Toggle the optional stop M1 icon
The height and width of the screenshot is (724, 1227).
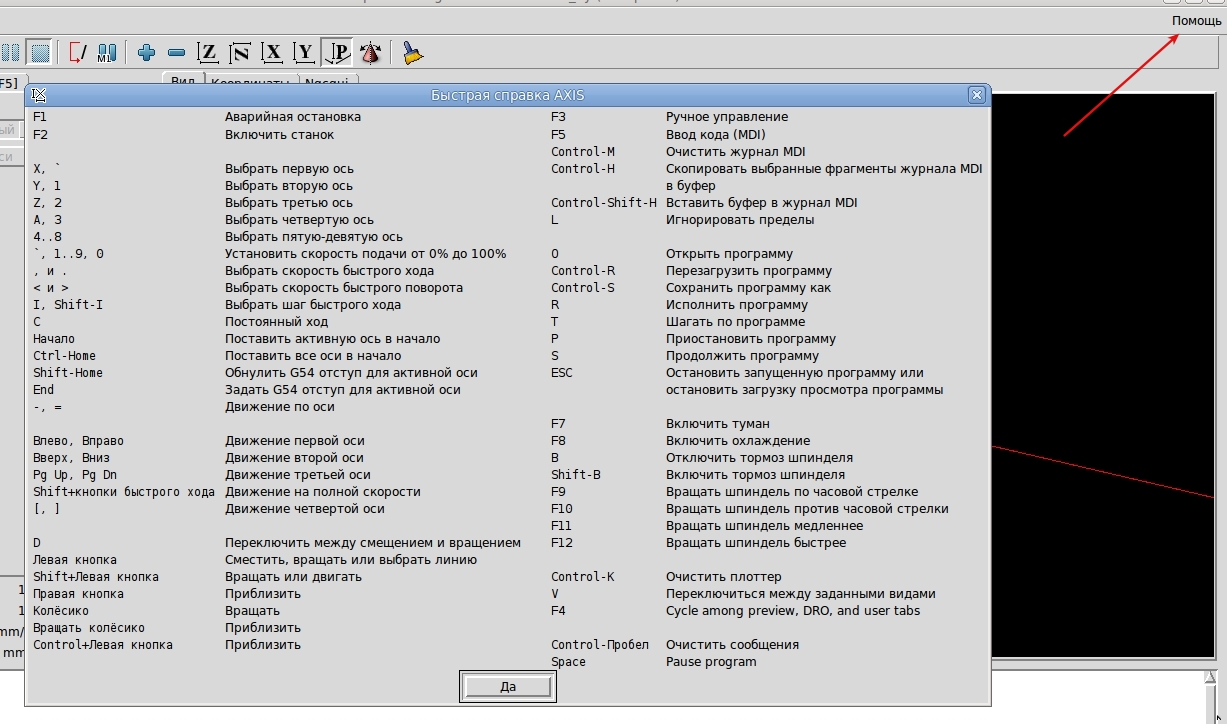[107, 53]
